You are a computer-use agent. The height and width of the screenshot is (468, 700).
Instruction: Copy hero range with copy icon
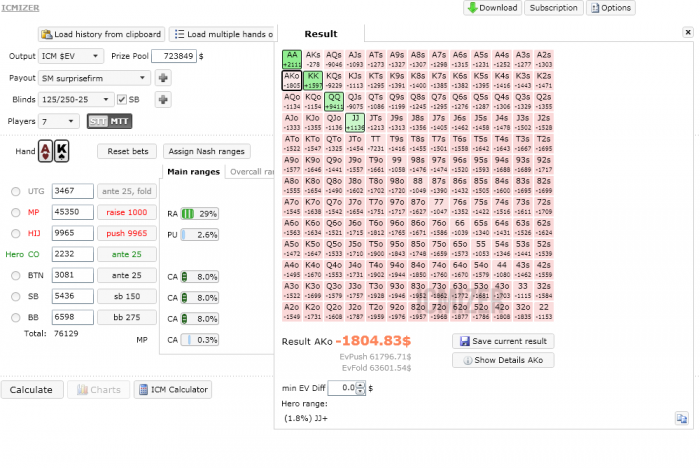click(682, 418)
